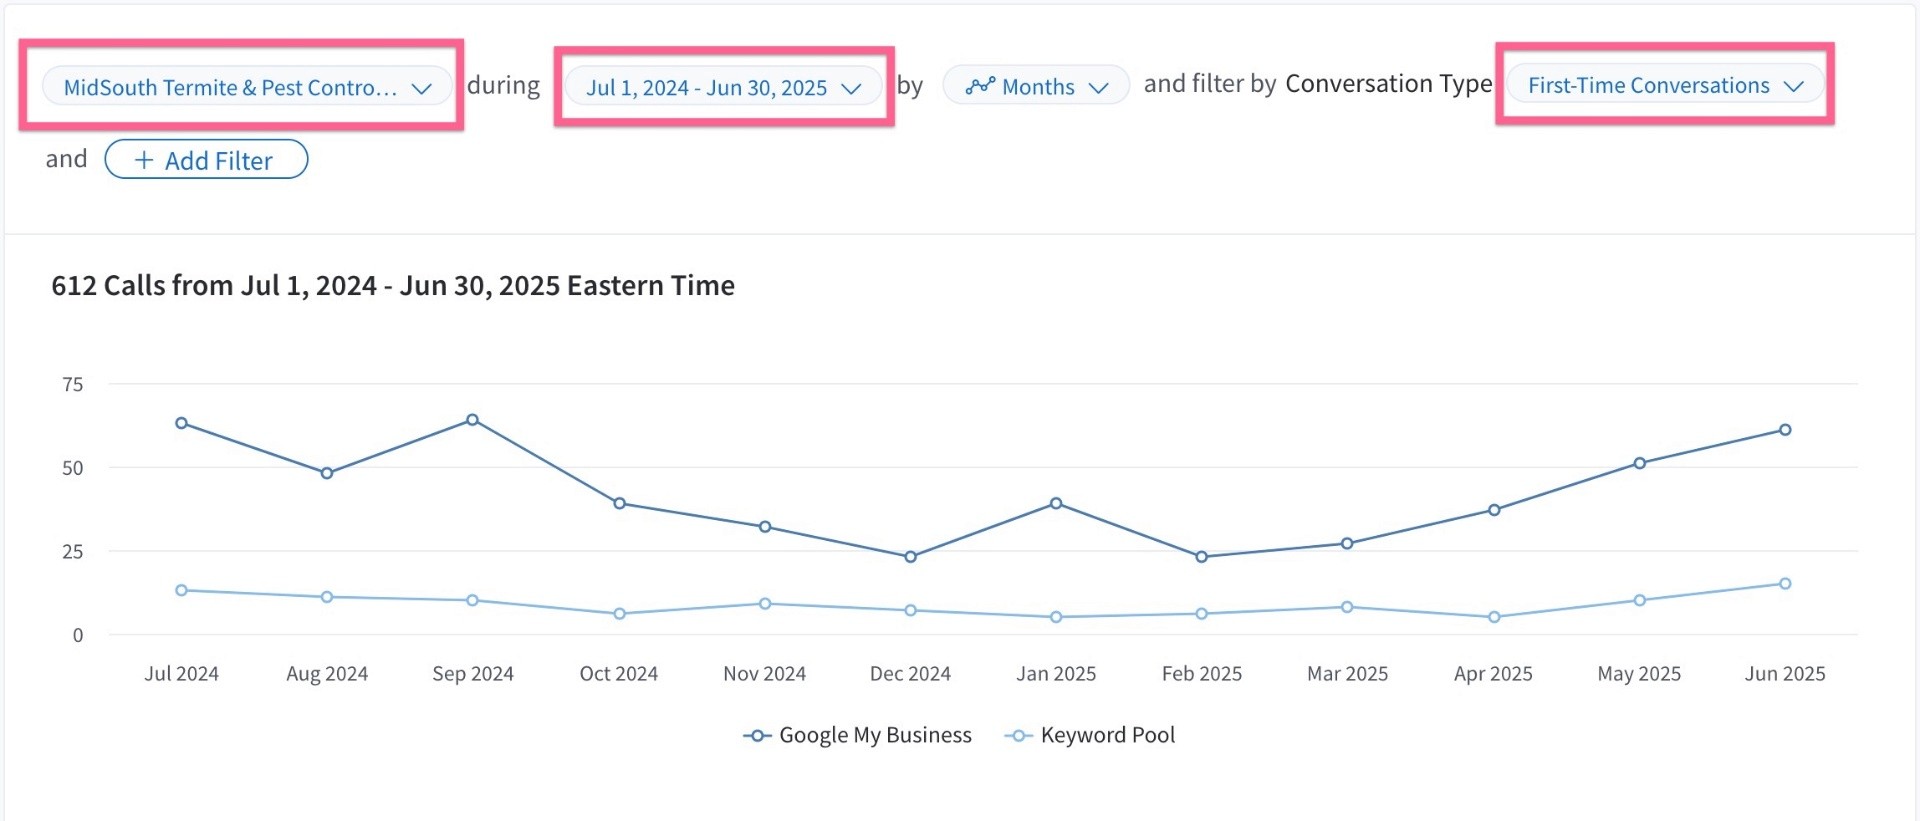Click the 'Sep 2024' x-axis label
Image resolution: width=1920 pixels, height=821 pixels.
(473, 674)
